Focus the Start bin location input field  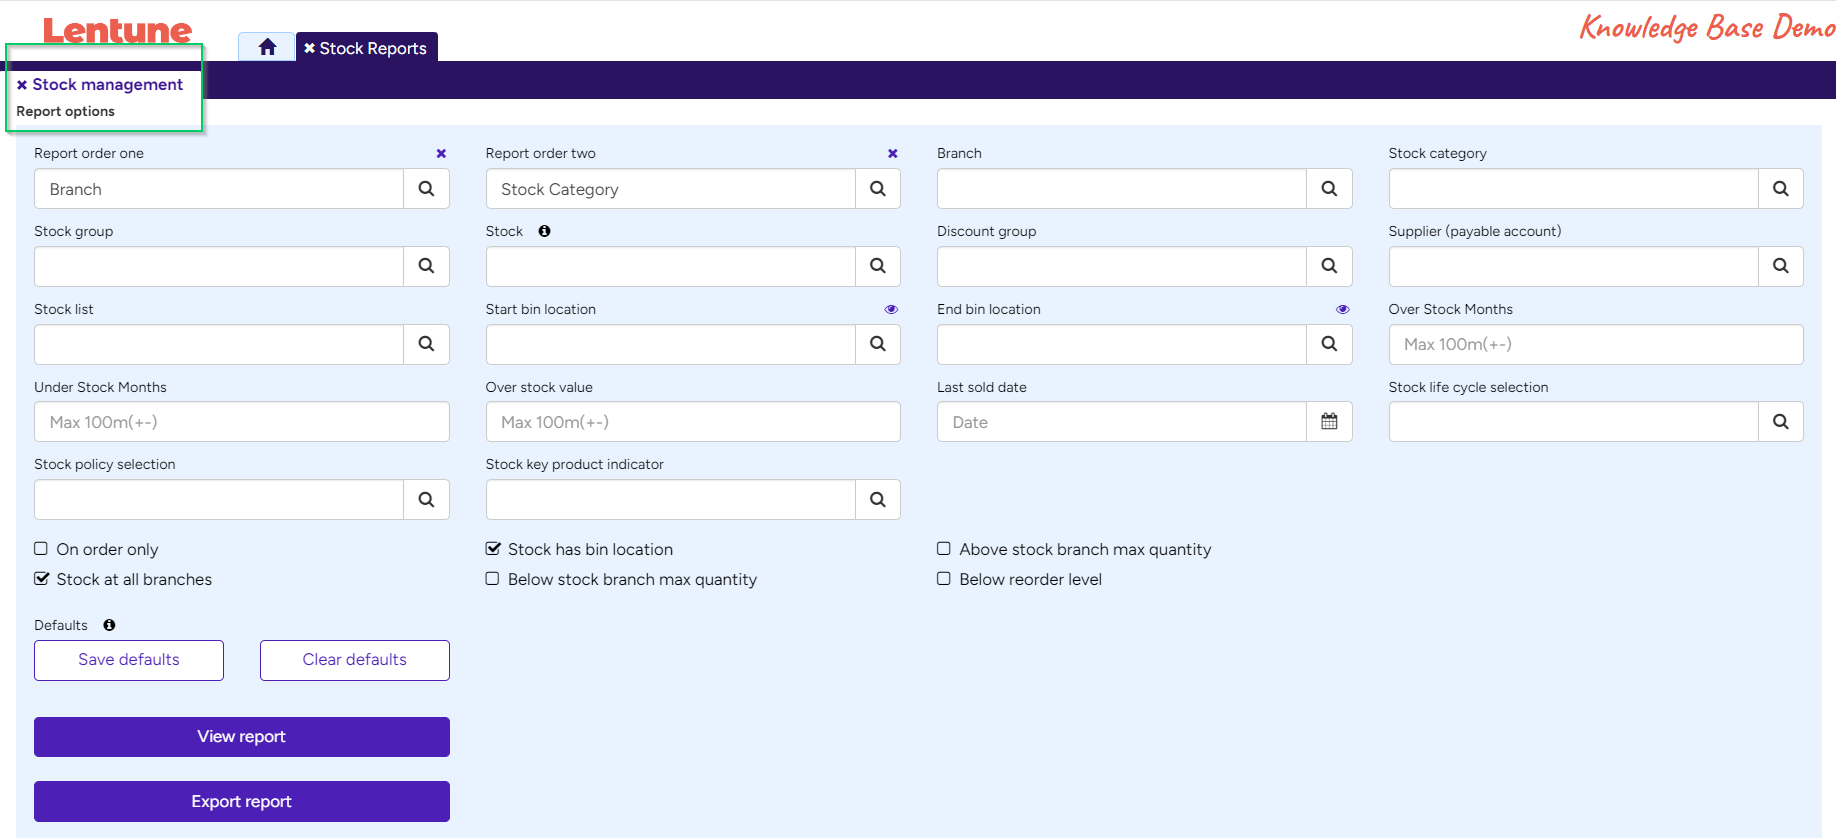pyautogui.click(x=671, y=344)
